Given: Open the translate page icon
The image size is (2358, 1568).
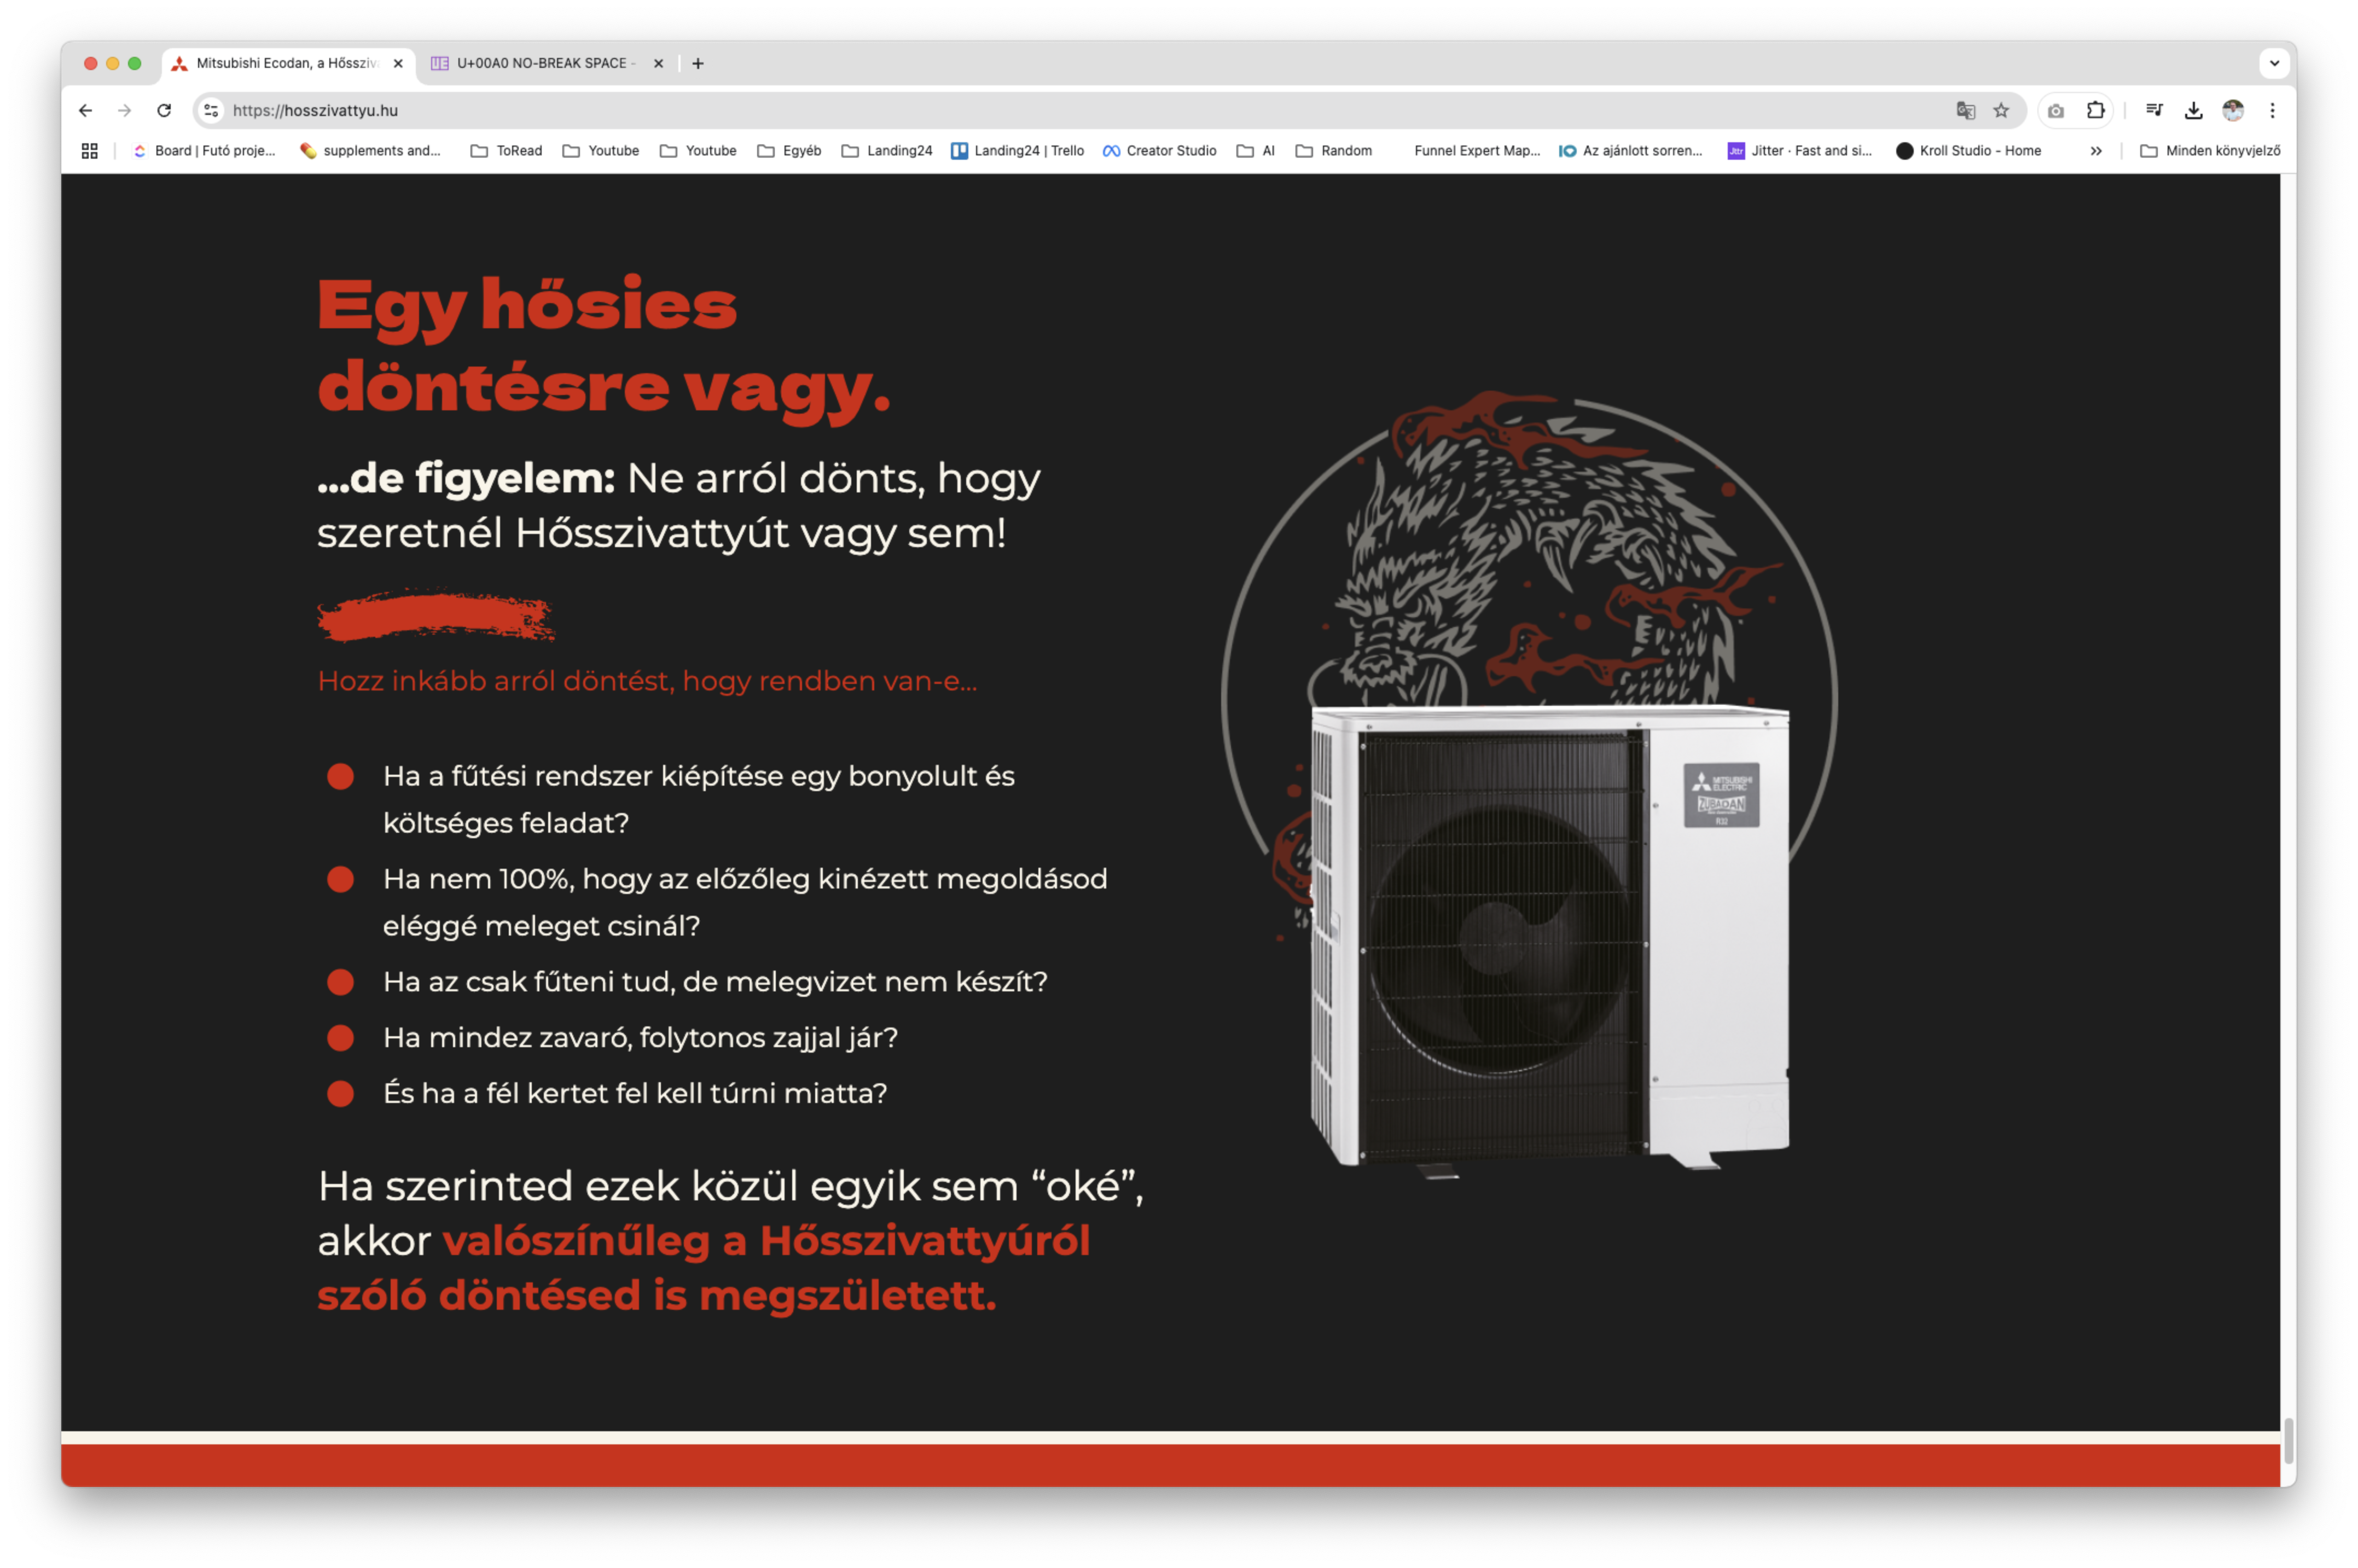Looking at the screenshot, I should tap(1966, 110).
